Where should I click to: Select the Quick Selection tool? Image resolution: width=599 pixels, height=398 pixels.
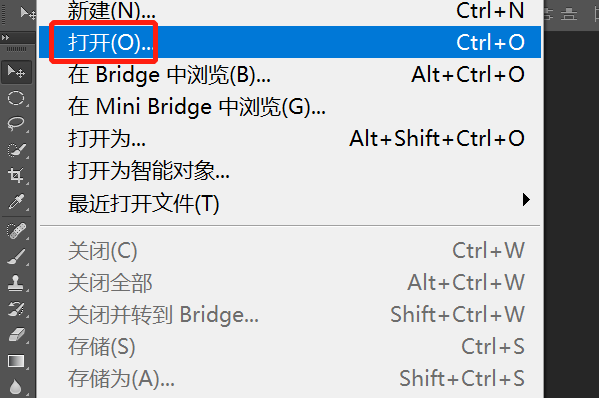tap(16, 150)
